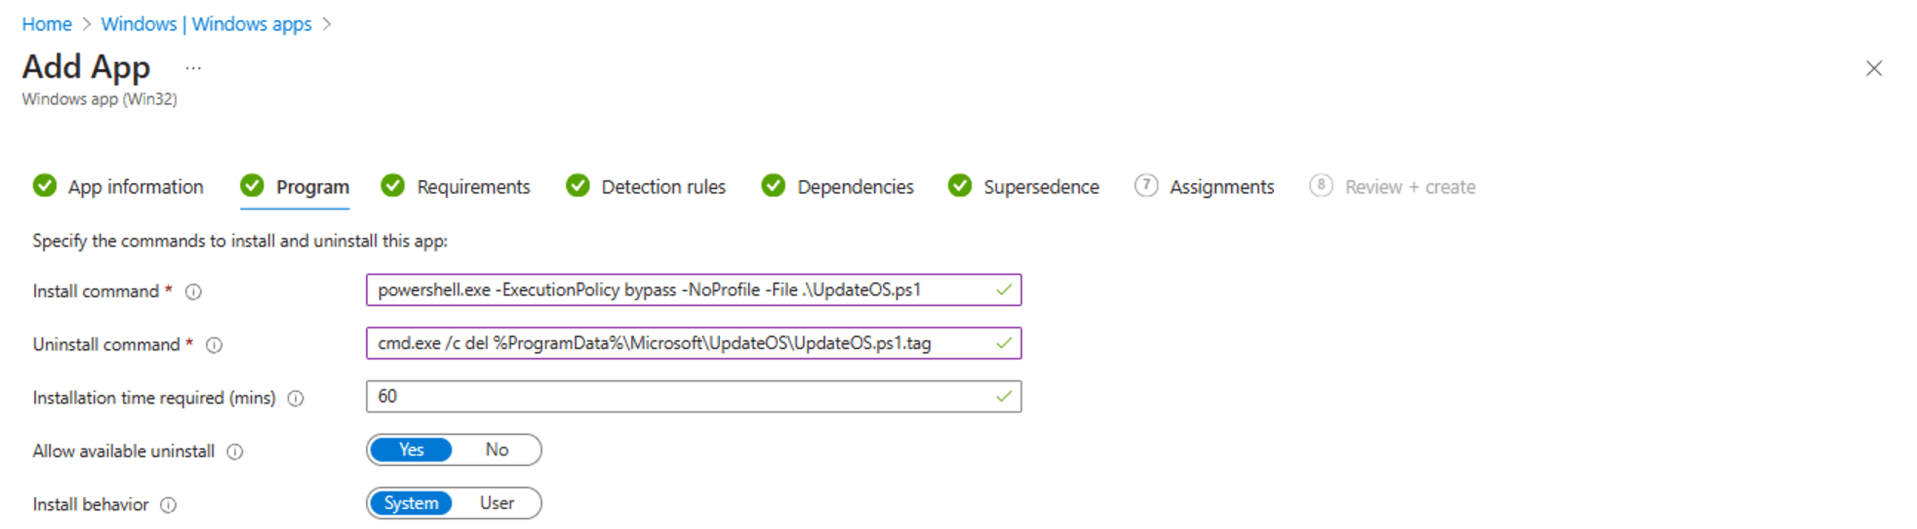Select System install behavior
Image resolution: width=1917 pixels, height=529 pixels.
[x=411, y=503]
